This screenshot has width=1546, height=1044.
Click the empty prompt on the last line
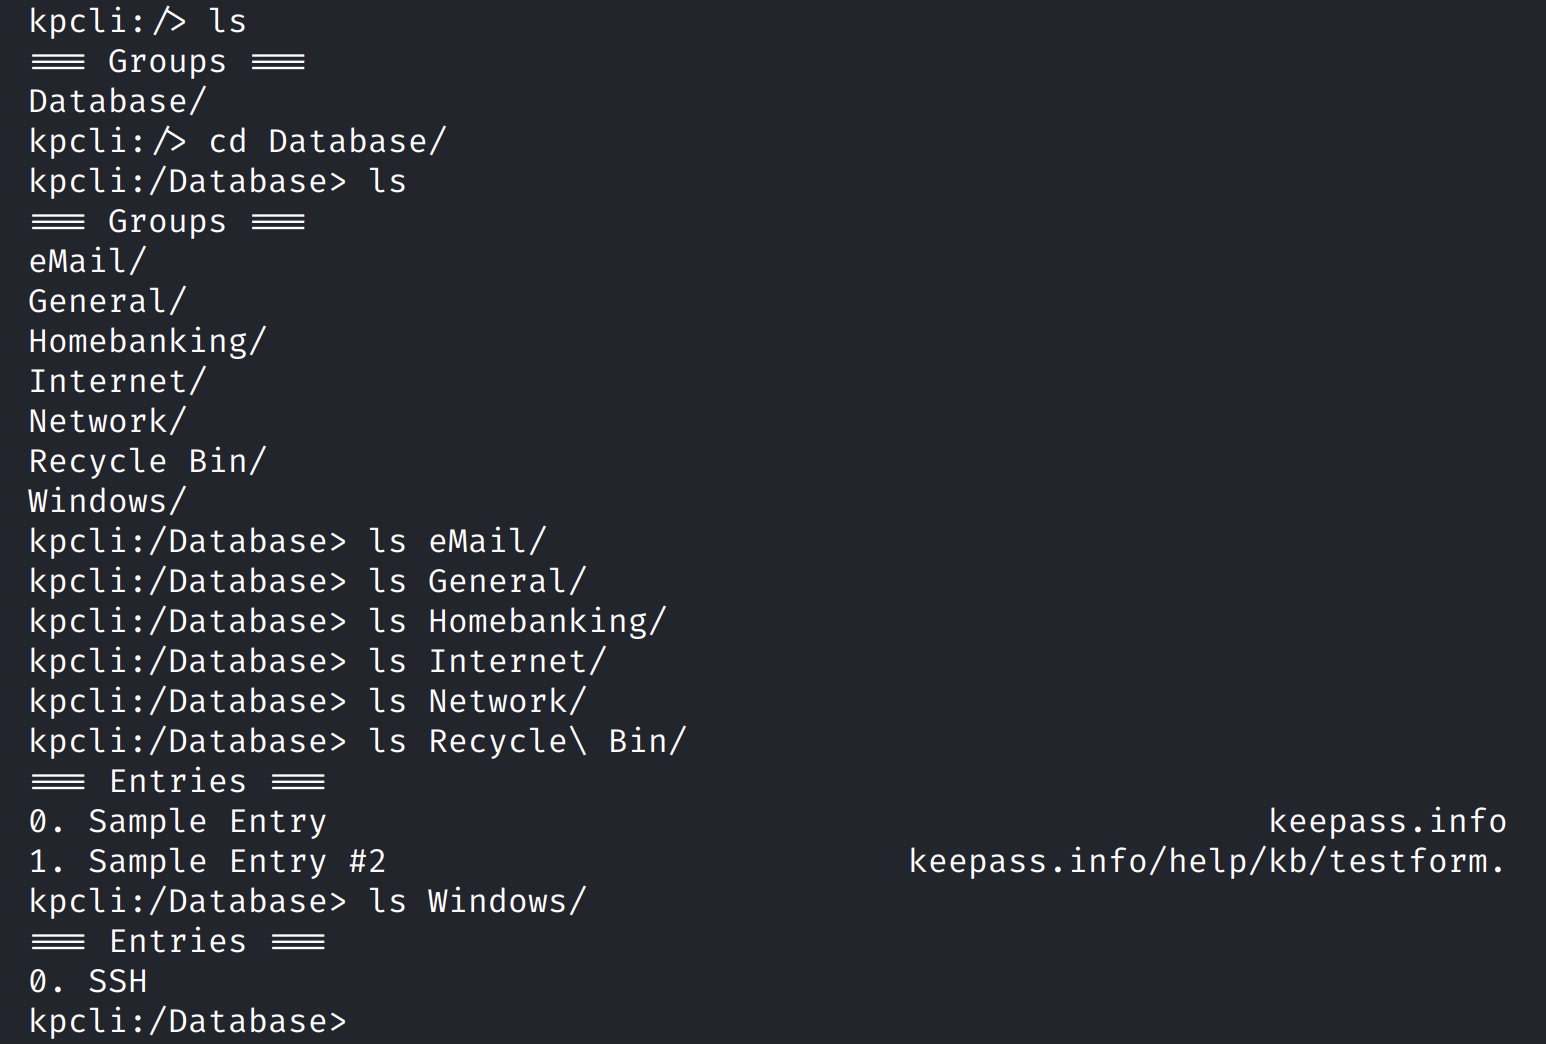pyautogui.click(x=360, y=1021)
